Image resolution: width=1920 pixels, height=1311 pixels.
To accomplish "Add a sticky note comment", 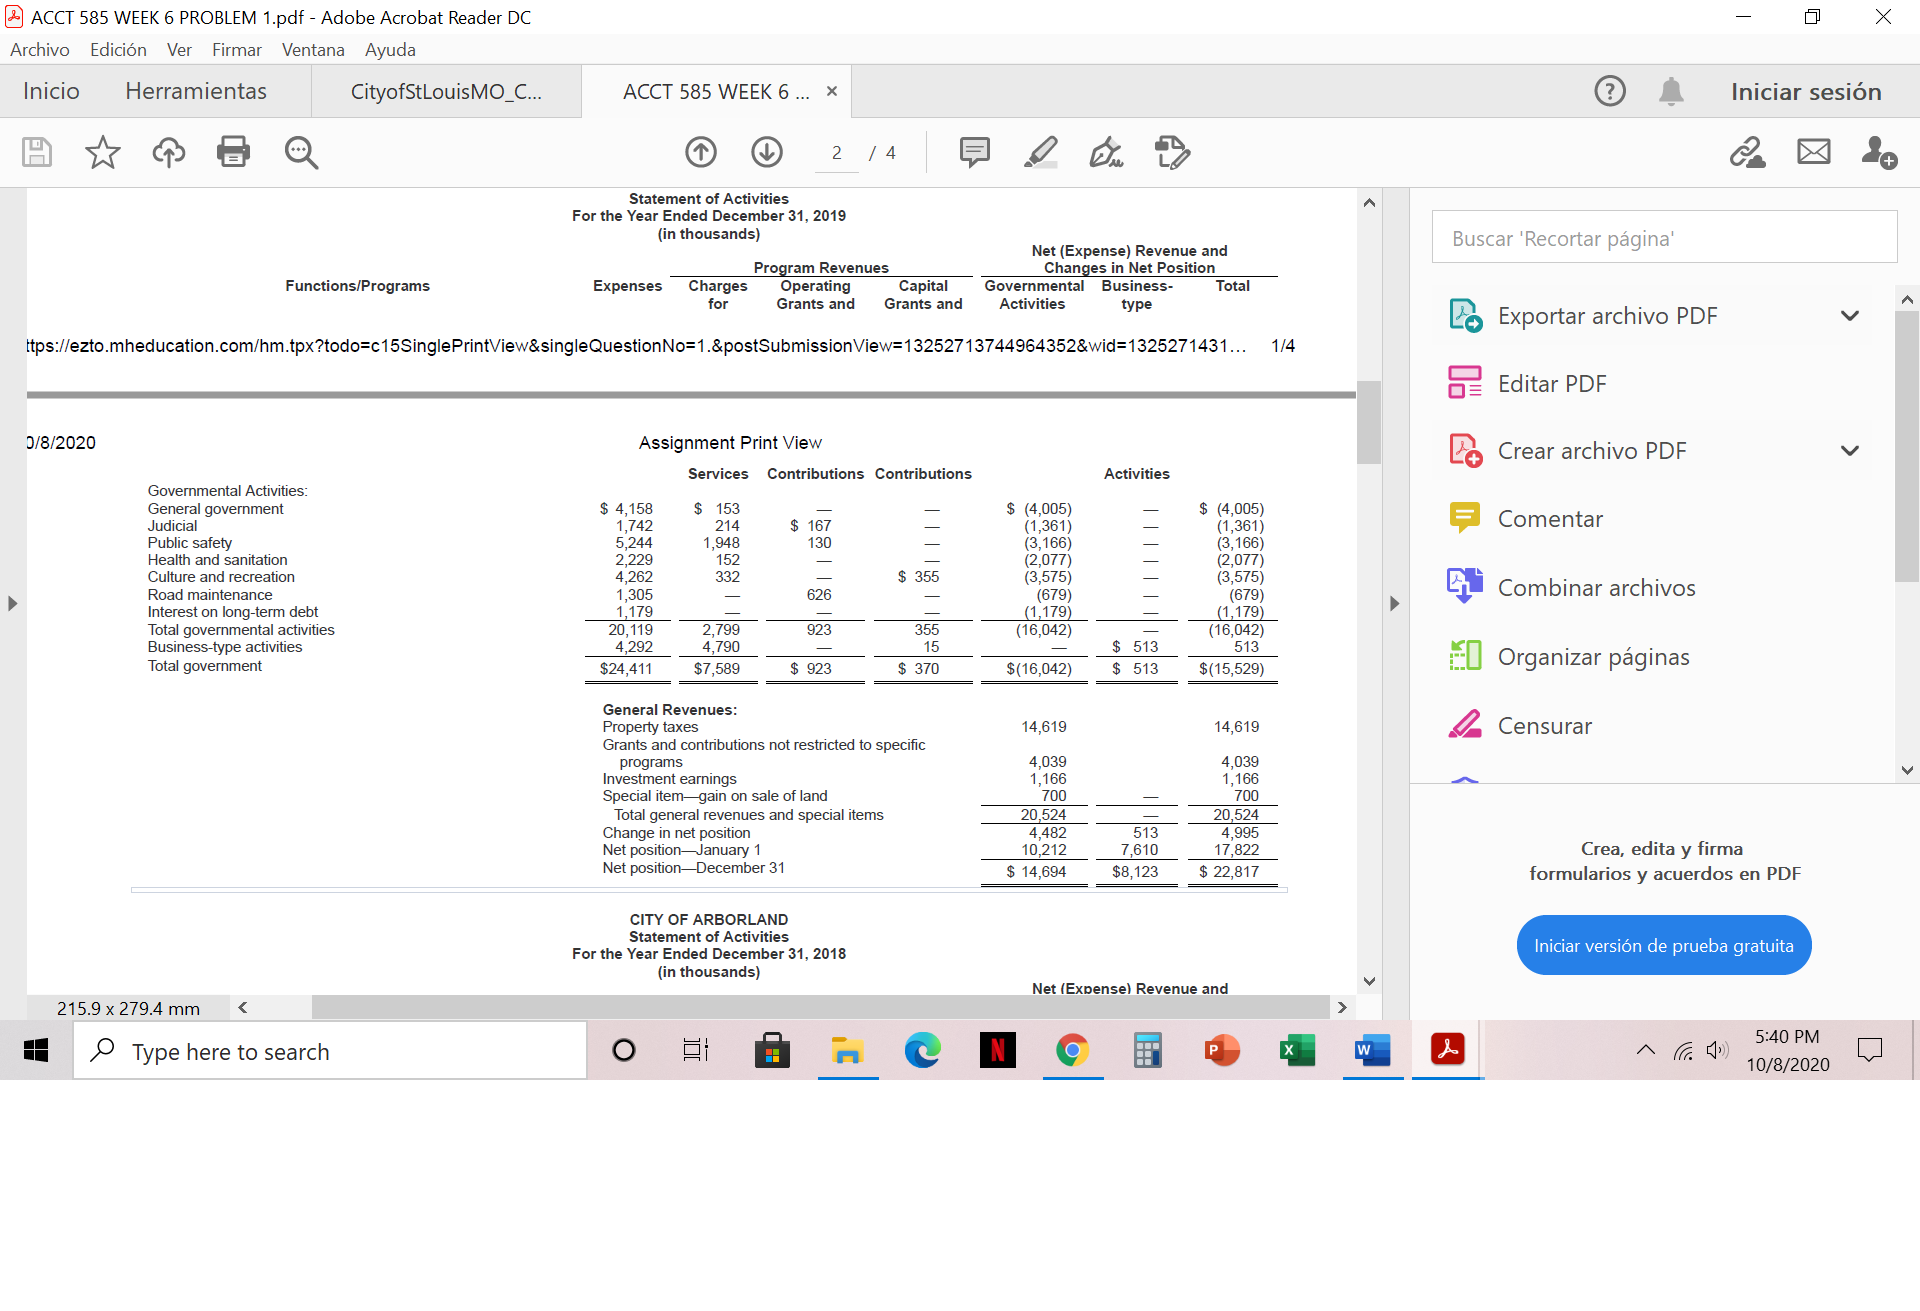I will coord(975,152).
